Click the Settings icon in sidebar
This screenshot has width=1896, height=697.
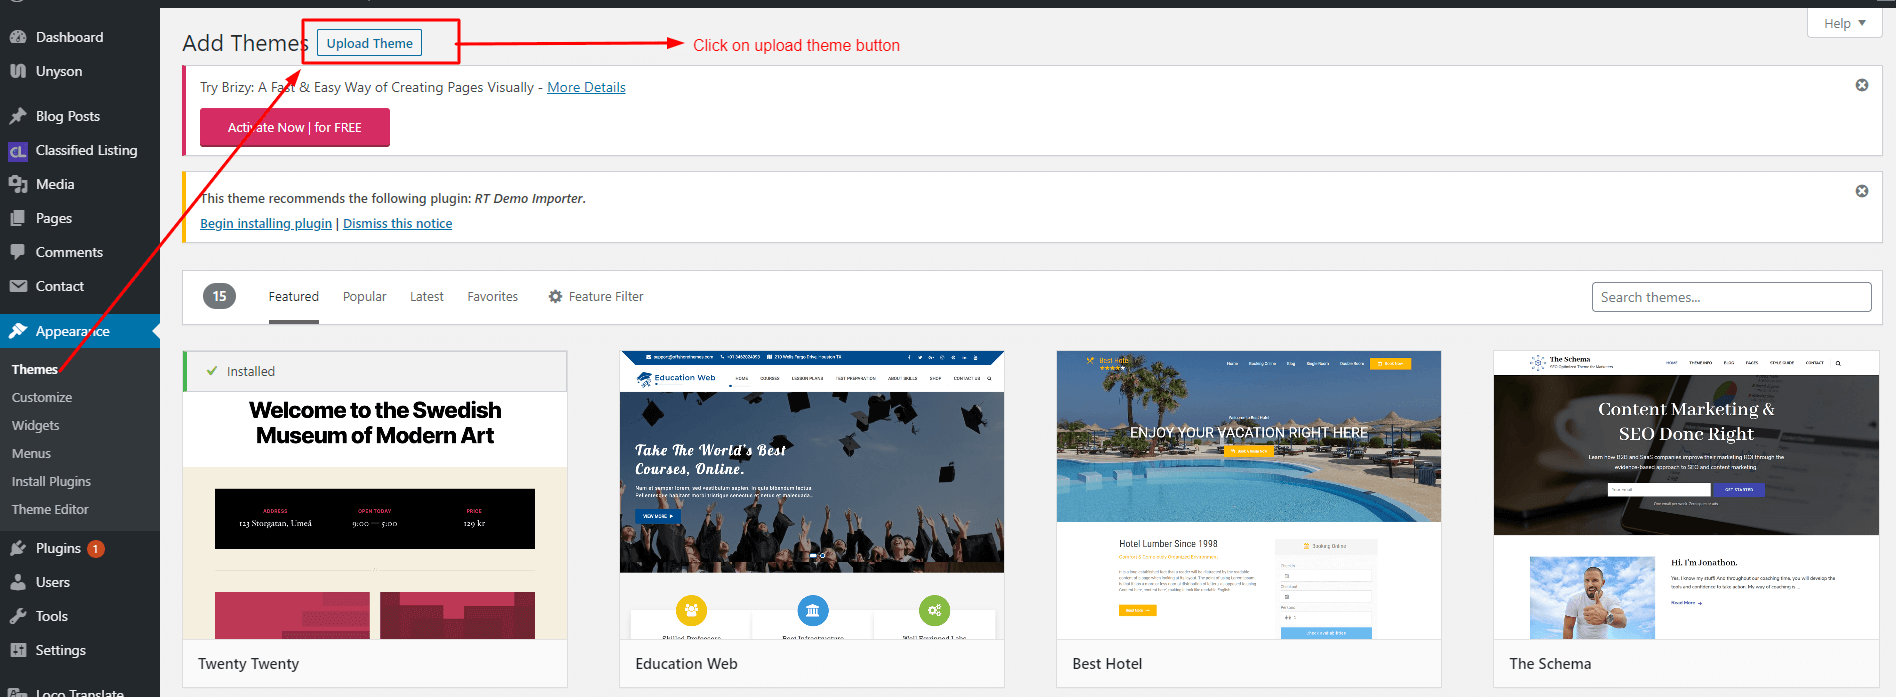(18, 650)
